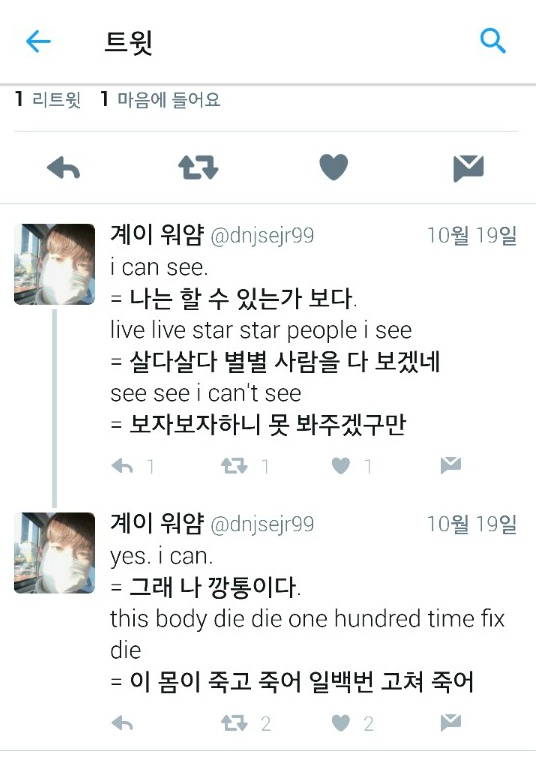
Task: Like the main tweet with the heart
Action: tap(334, 167)
